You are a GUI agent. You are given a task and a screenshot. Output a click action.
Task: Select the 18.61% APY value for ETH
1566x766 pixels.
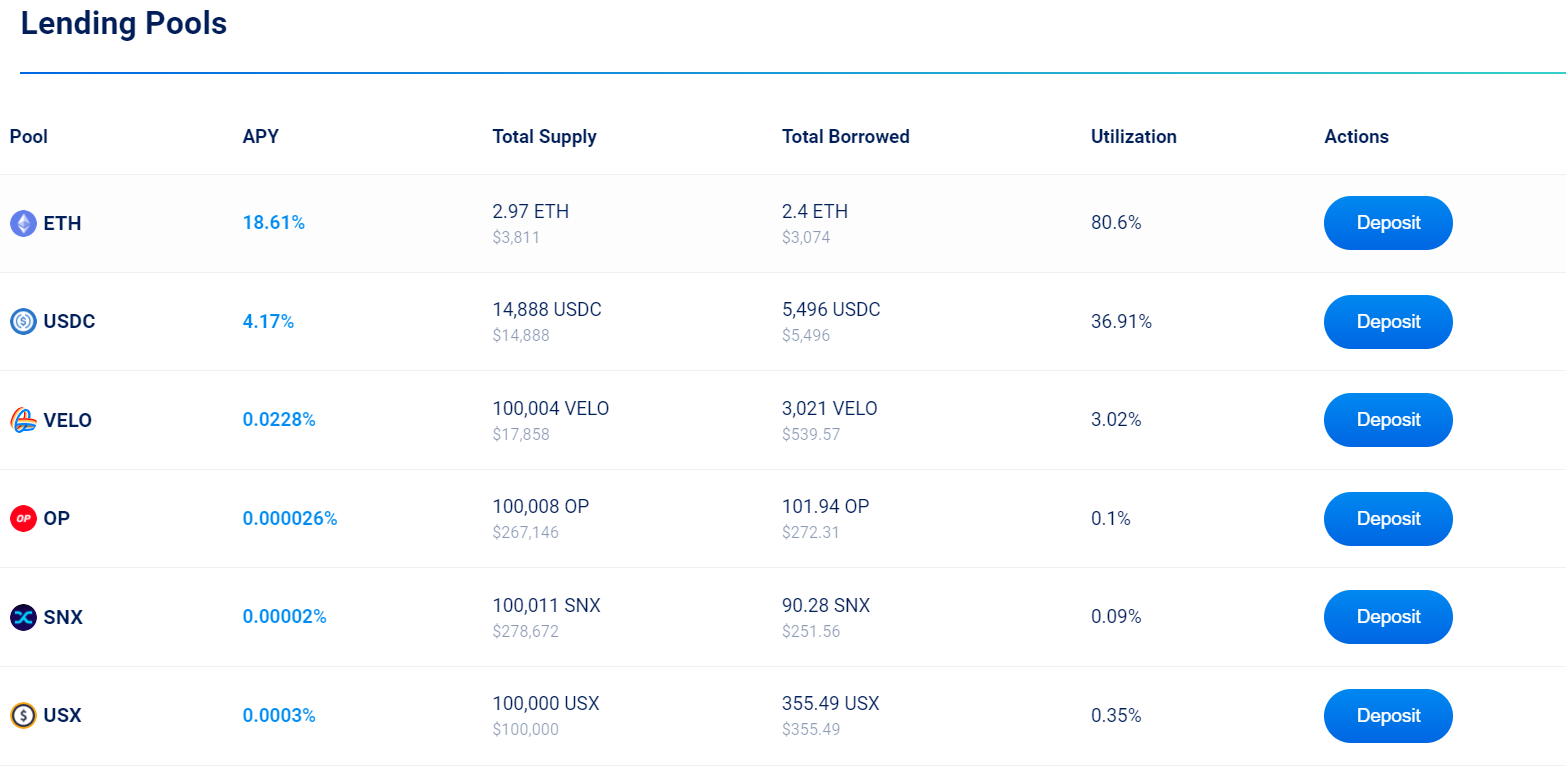point(273,223)
